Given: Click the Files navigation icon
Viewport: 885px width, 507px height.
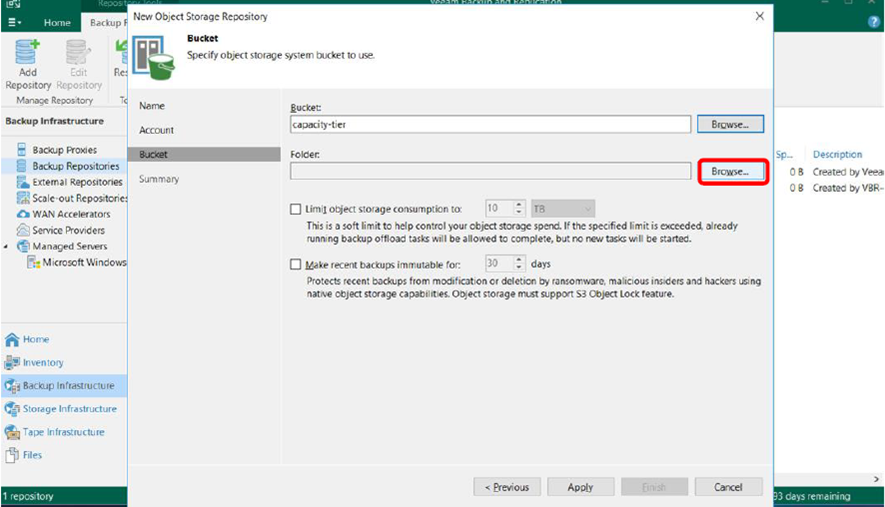Looking at the screenshot, I should [x=12, y=454].
